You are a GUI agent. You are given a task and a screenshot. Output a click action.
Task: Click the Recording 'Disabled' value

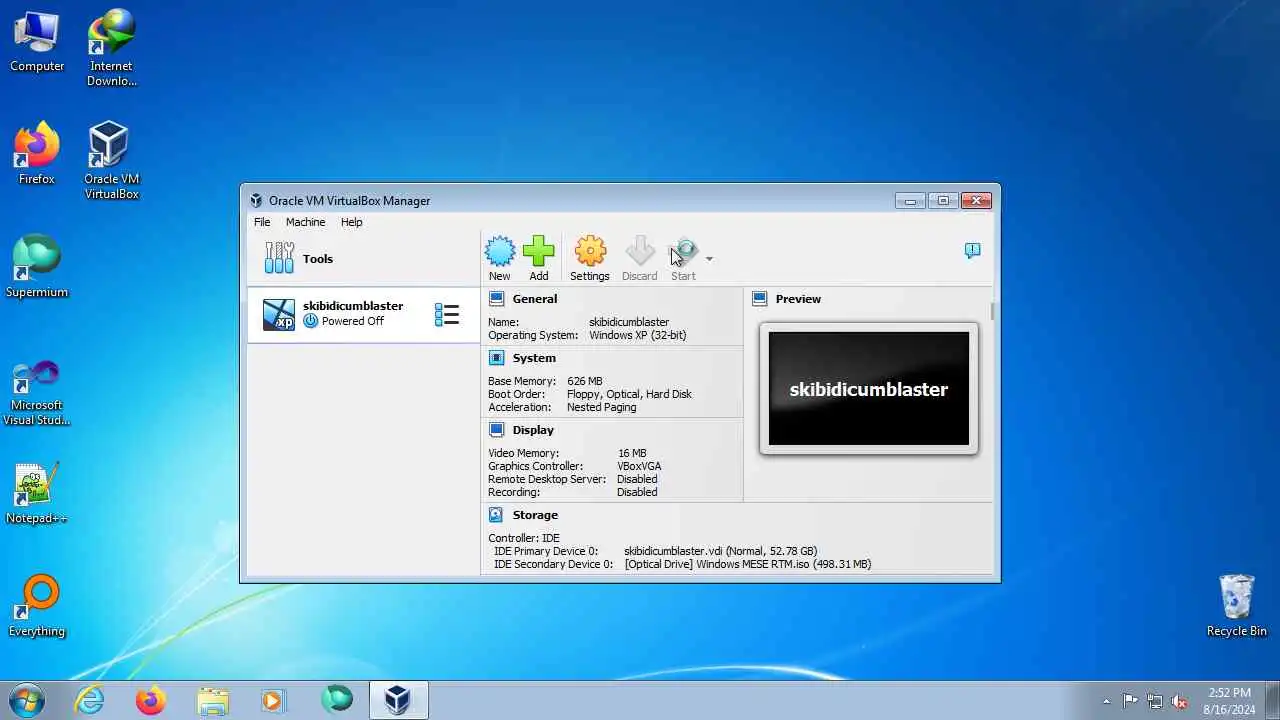pos(637,492)
